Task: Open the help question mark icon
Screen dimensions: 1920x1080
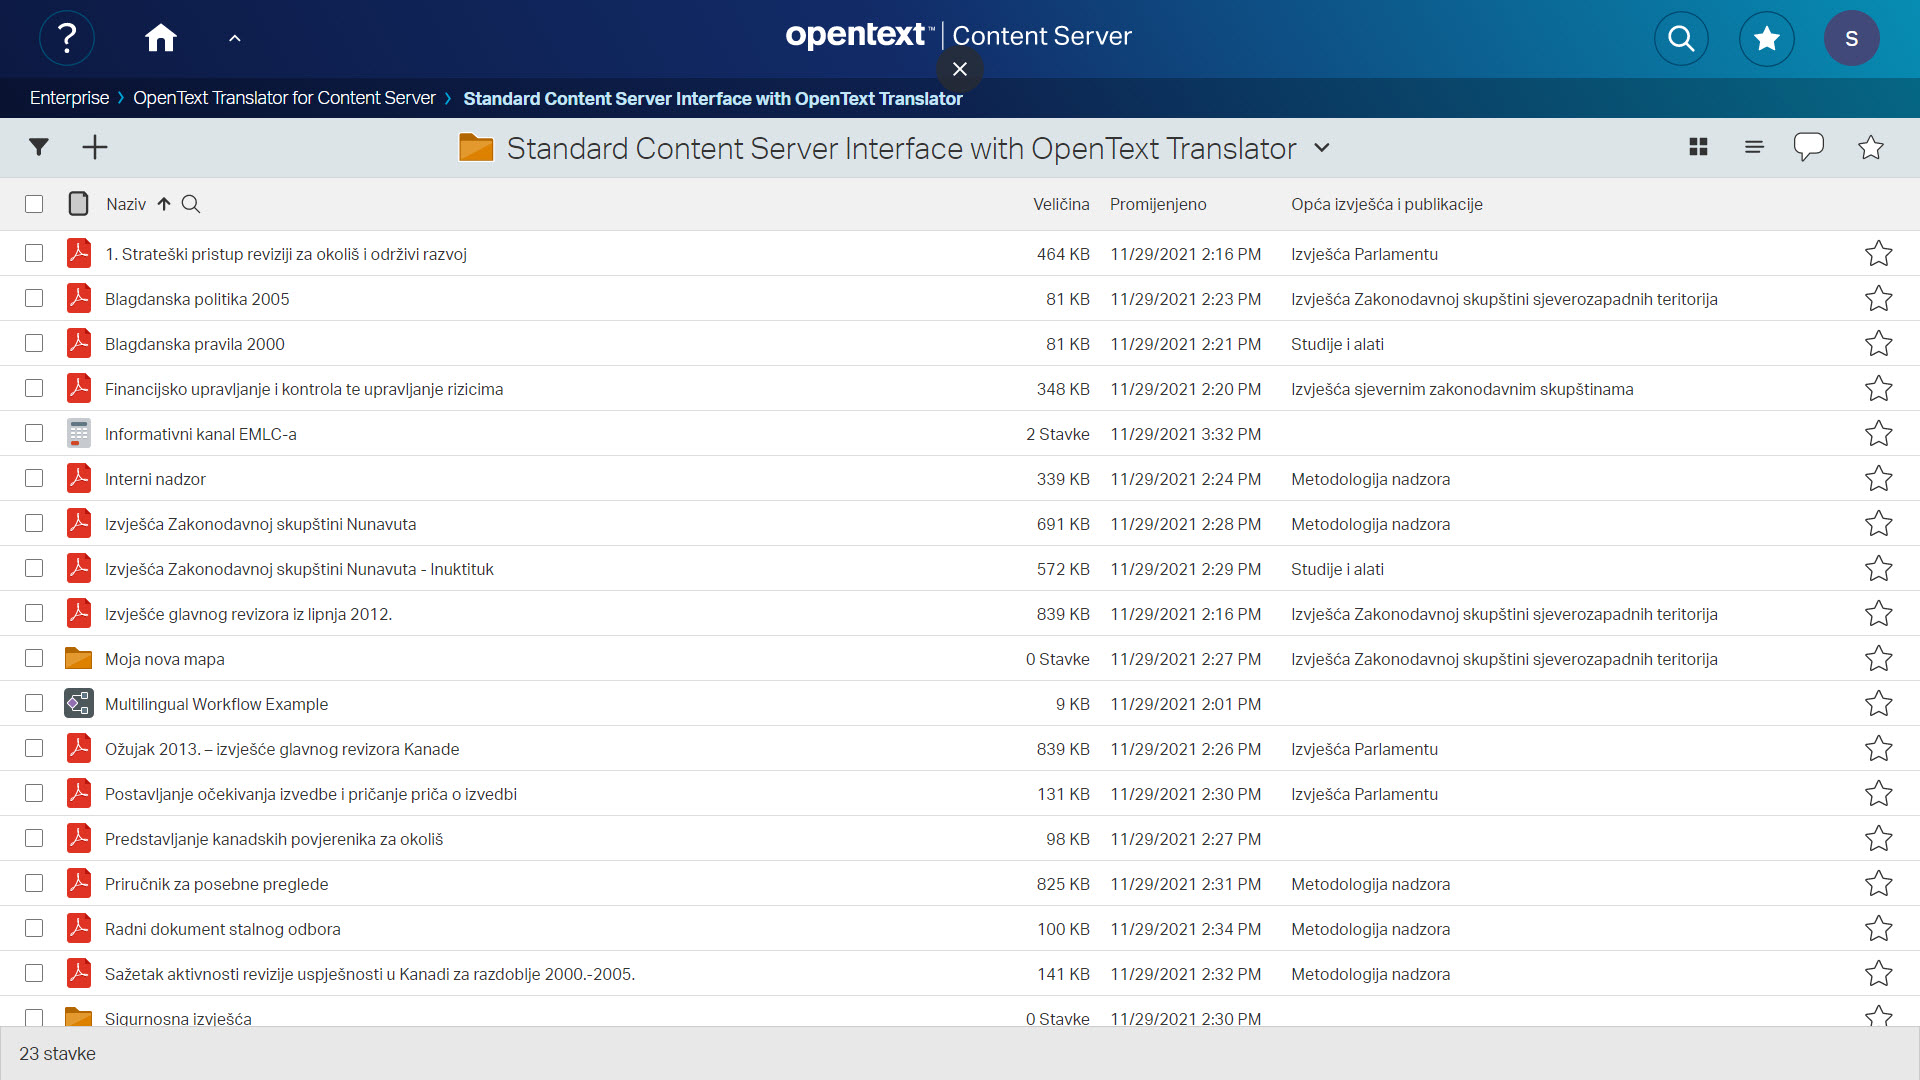Action: (x=67, y=38)
